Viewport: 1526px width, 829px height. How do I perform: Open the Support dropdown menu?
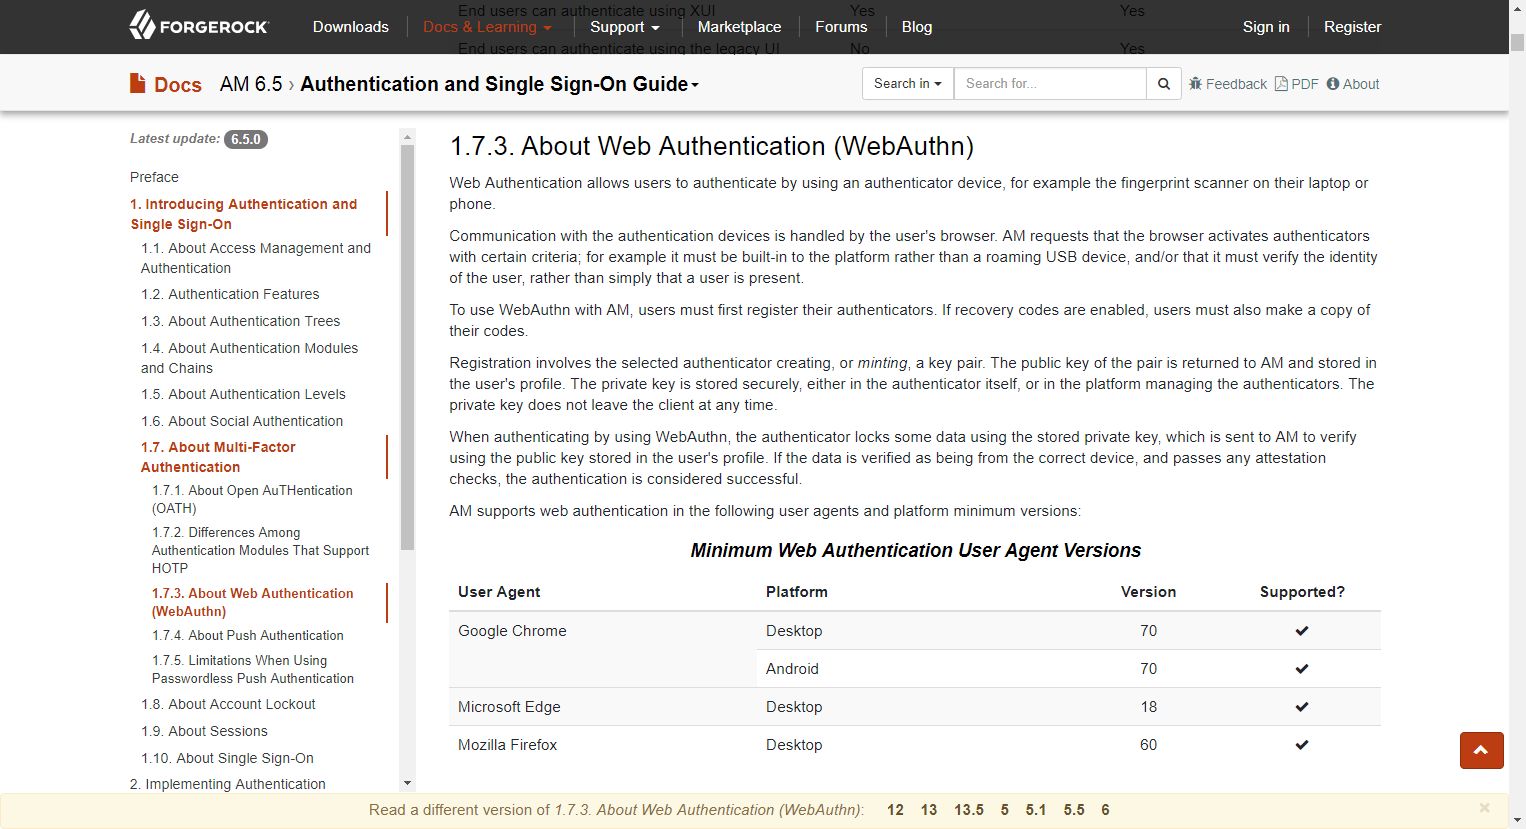coord(624,27)
